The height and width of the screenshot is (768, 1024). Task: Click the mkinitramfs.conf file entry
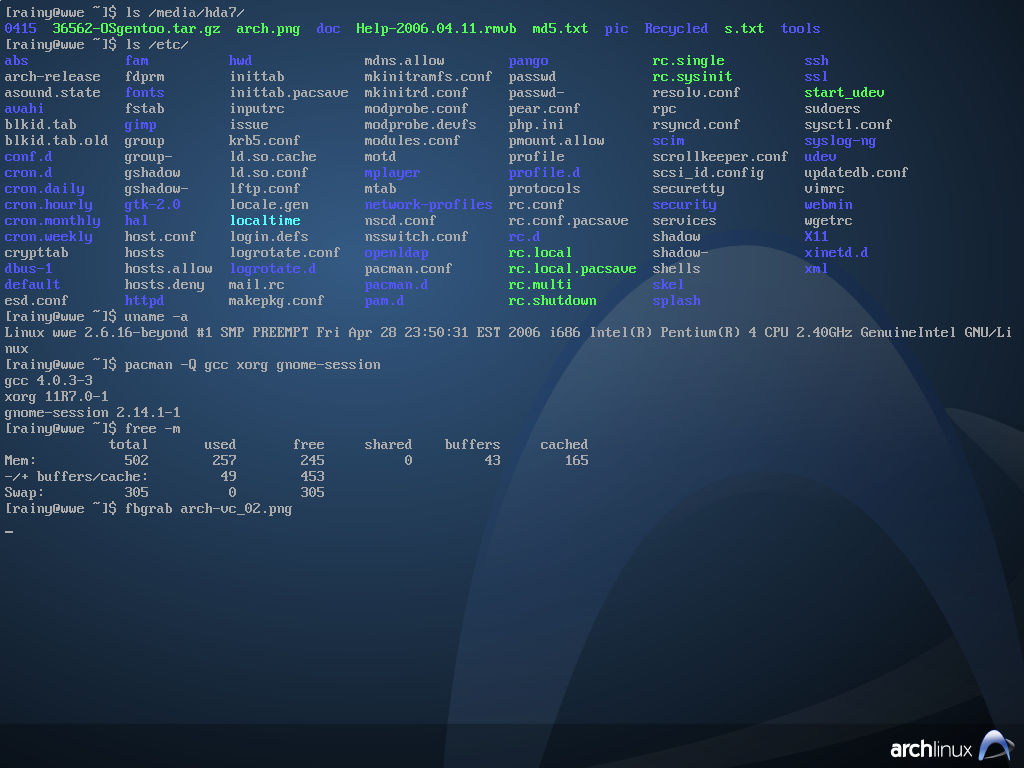[428, 77]
